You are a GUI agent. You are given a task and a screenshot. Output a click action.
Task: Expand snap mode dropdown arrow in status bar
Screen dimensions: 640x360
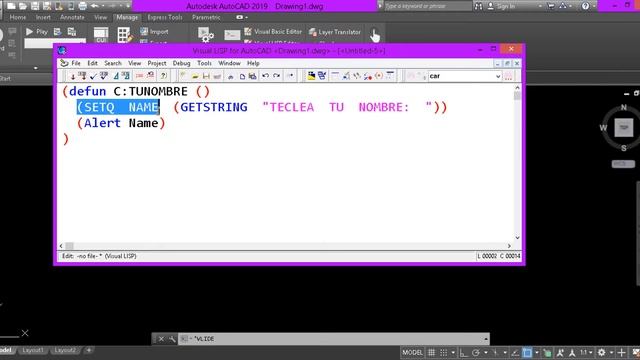[453, 353]
